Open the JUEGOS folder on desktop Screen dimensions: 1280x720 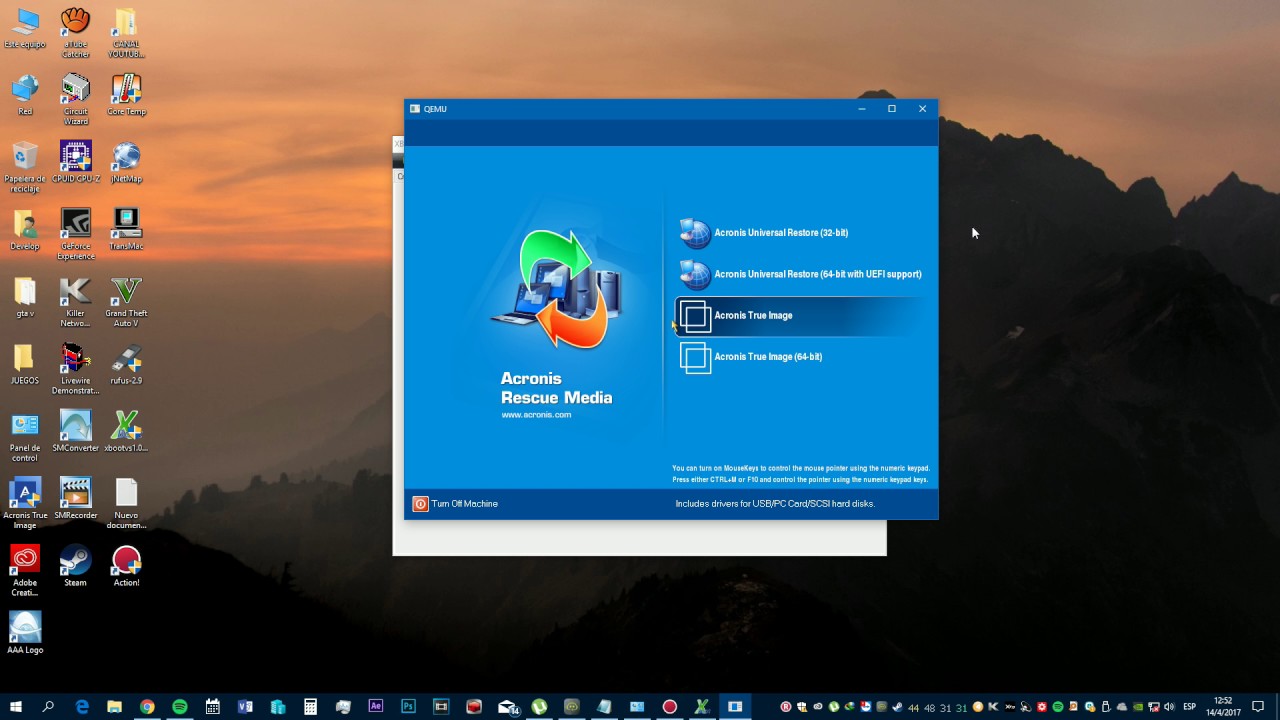25,364
